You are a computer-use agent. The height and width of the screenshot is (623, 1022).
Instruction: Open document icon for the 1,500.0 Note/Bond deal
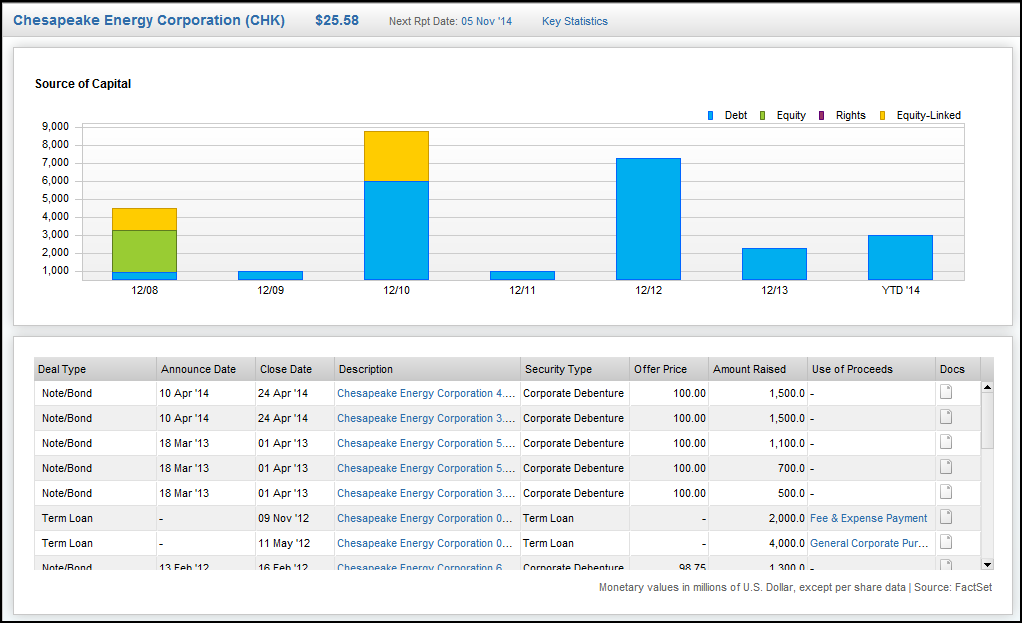point(945,393)
